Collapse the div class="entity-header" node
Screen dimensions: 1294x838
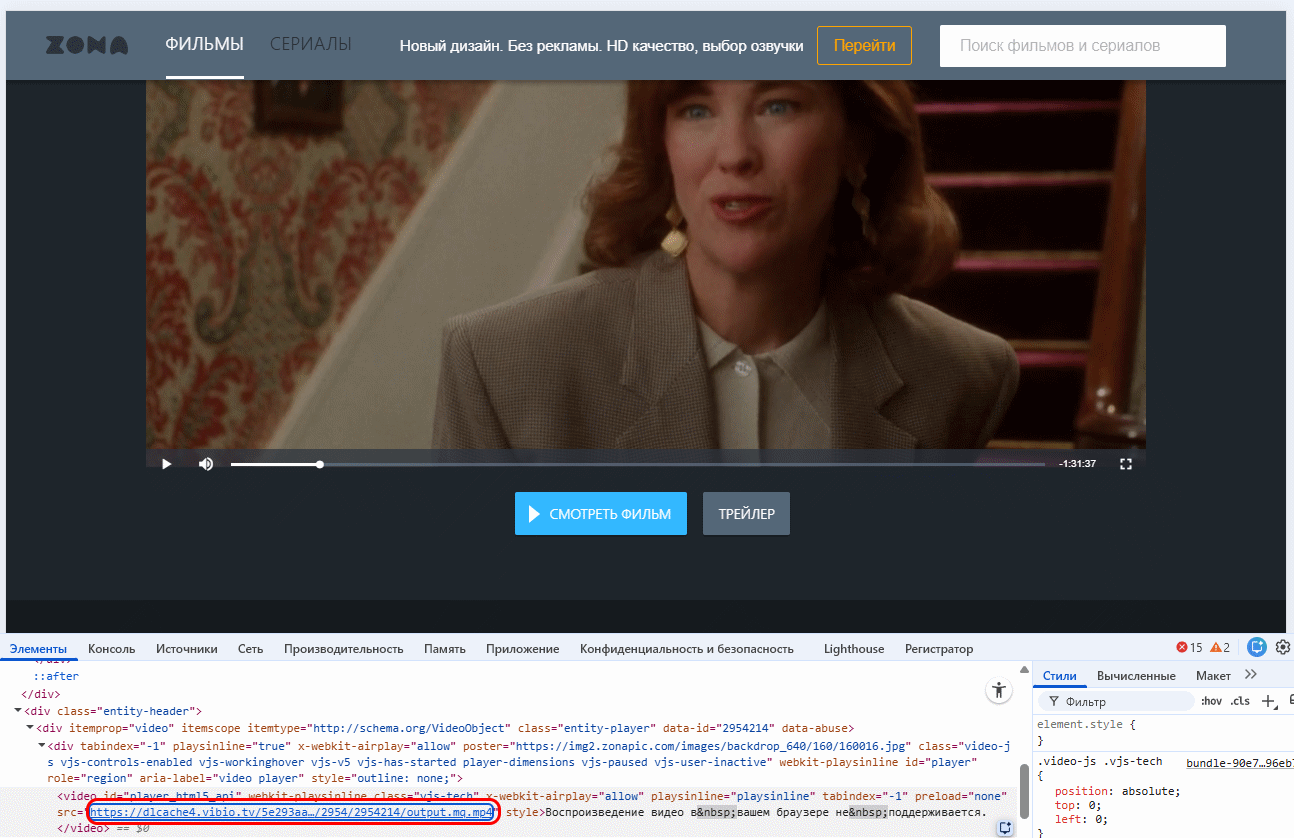18,711
